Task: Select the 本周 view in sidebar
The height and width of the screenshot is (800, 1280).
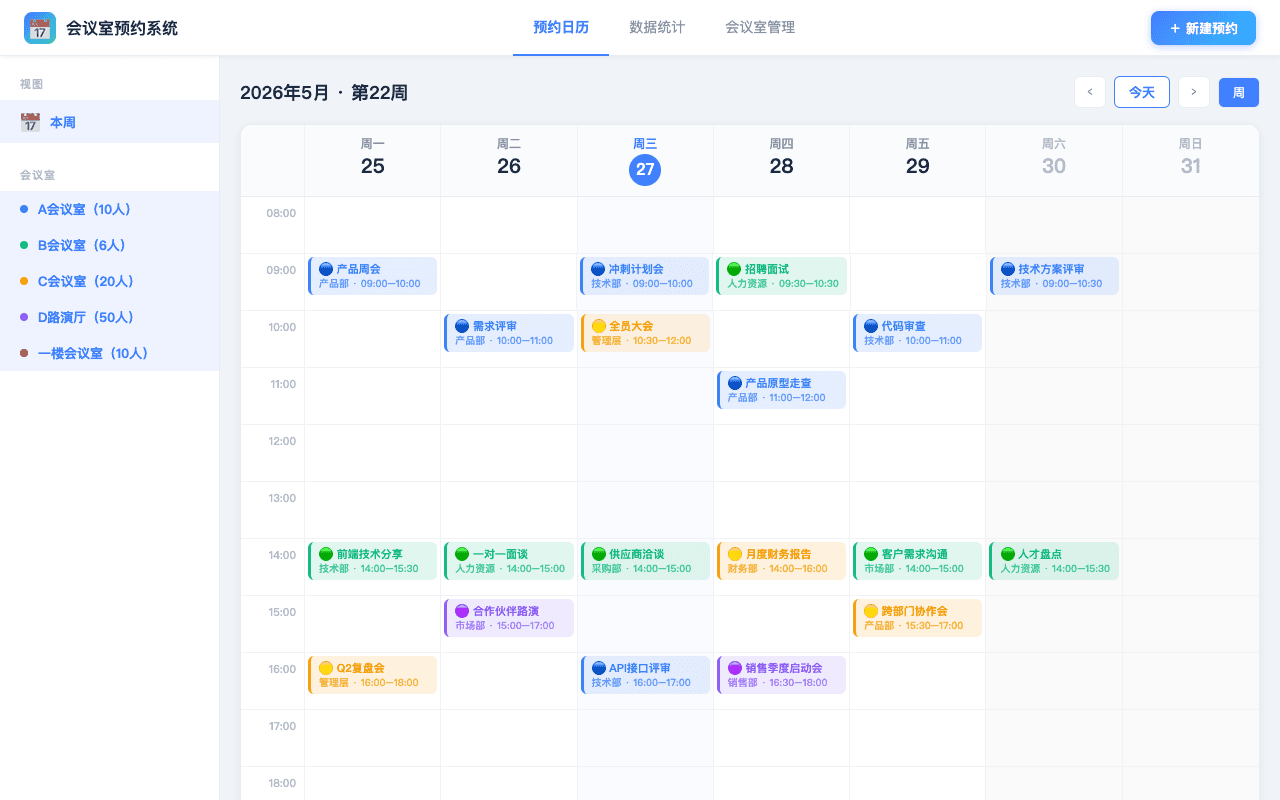Action: [110, 122]
